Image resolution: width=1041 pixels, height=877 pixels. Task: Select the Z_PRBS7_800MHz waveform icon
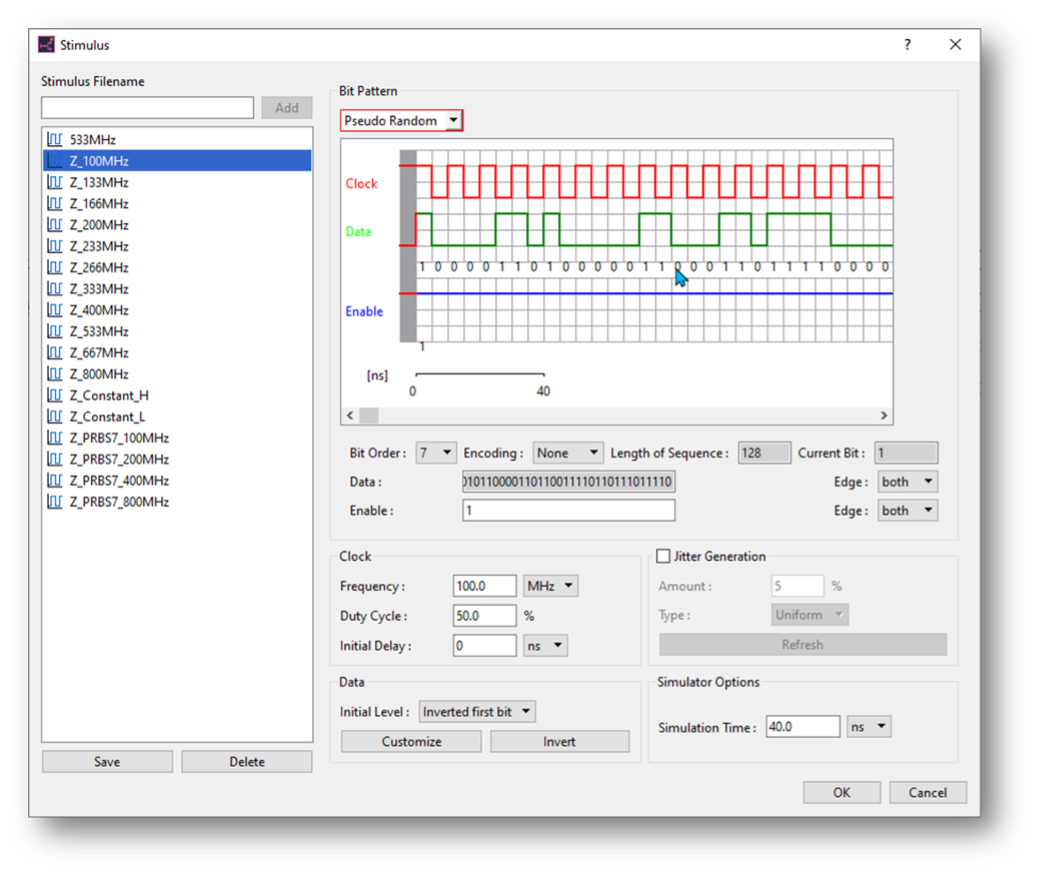[55, 501]
